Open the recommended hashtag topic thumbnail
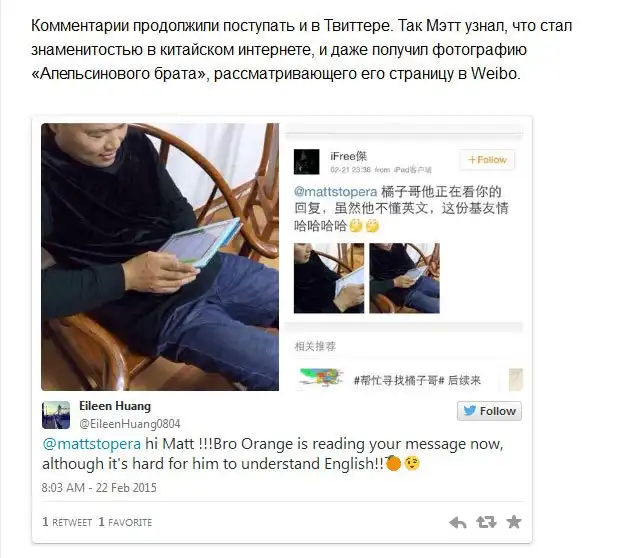 (x=321, y=377)
